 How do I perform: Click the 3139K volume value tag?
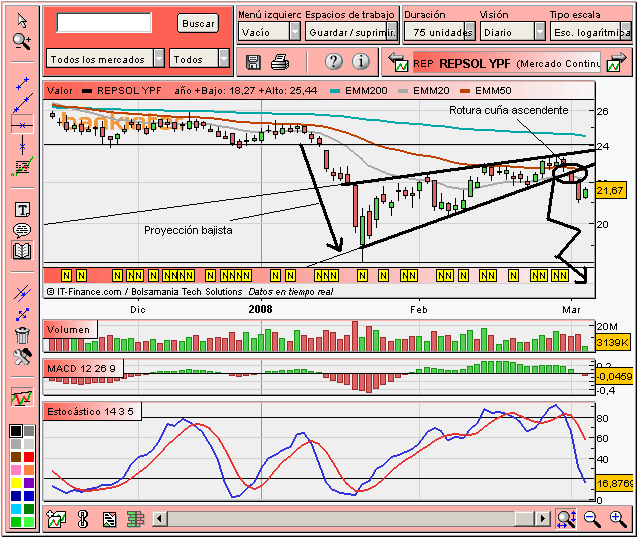point(613,342)
